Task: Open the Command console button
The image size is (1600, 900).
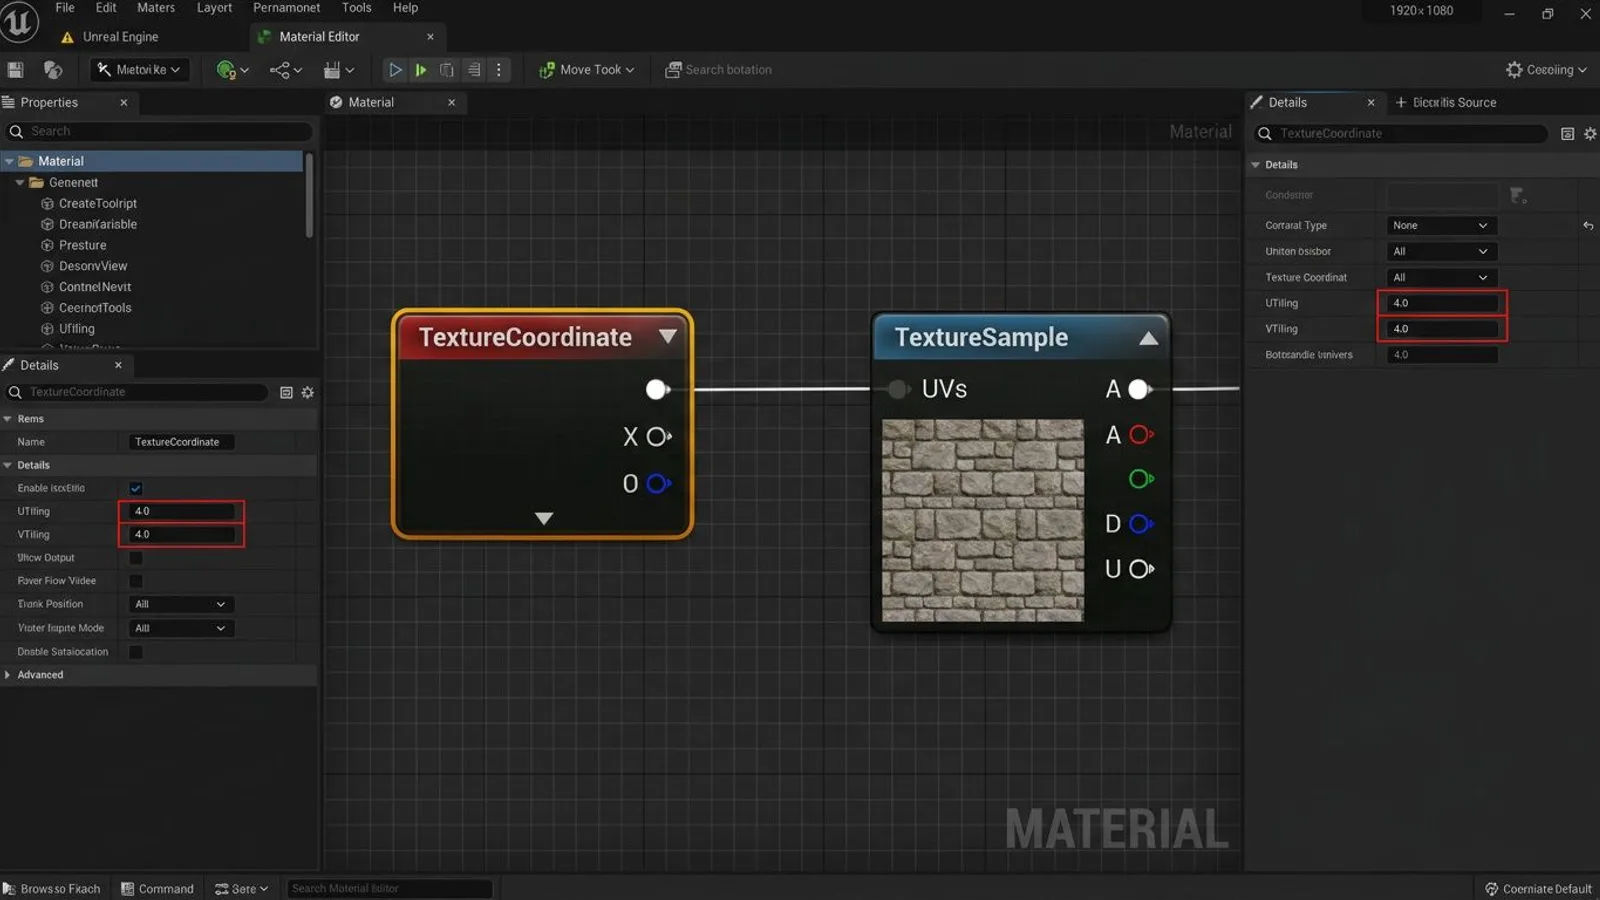Action: tap(157, 888)
